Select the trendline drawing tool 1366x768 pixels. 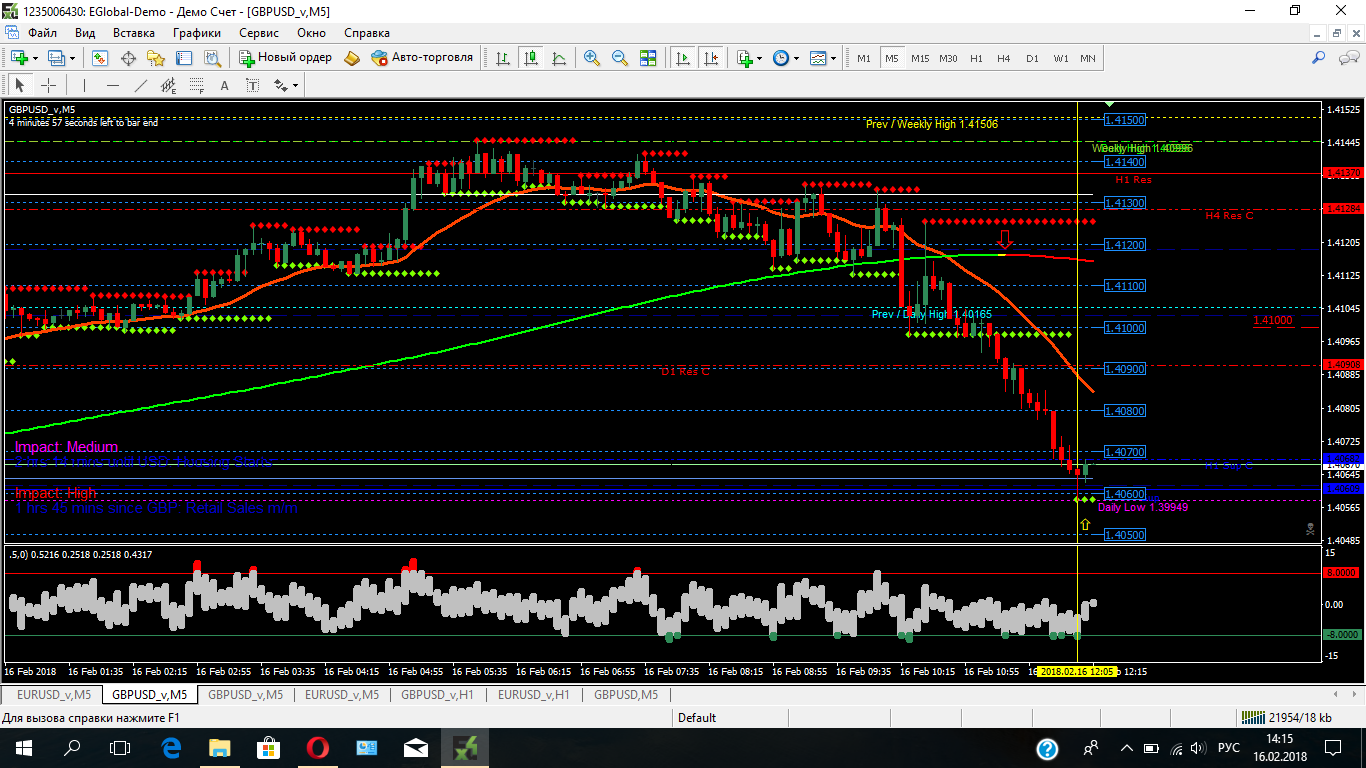(x=141, y=85)
